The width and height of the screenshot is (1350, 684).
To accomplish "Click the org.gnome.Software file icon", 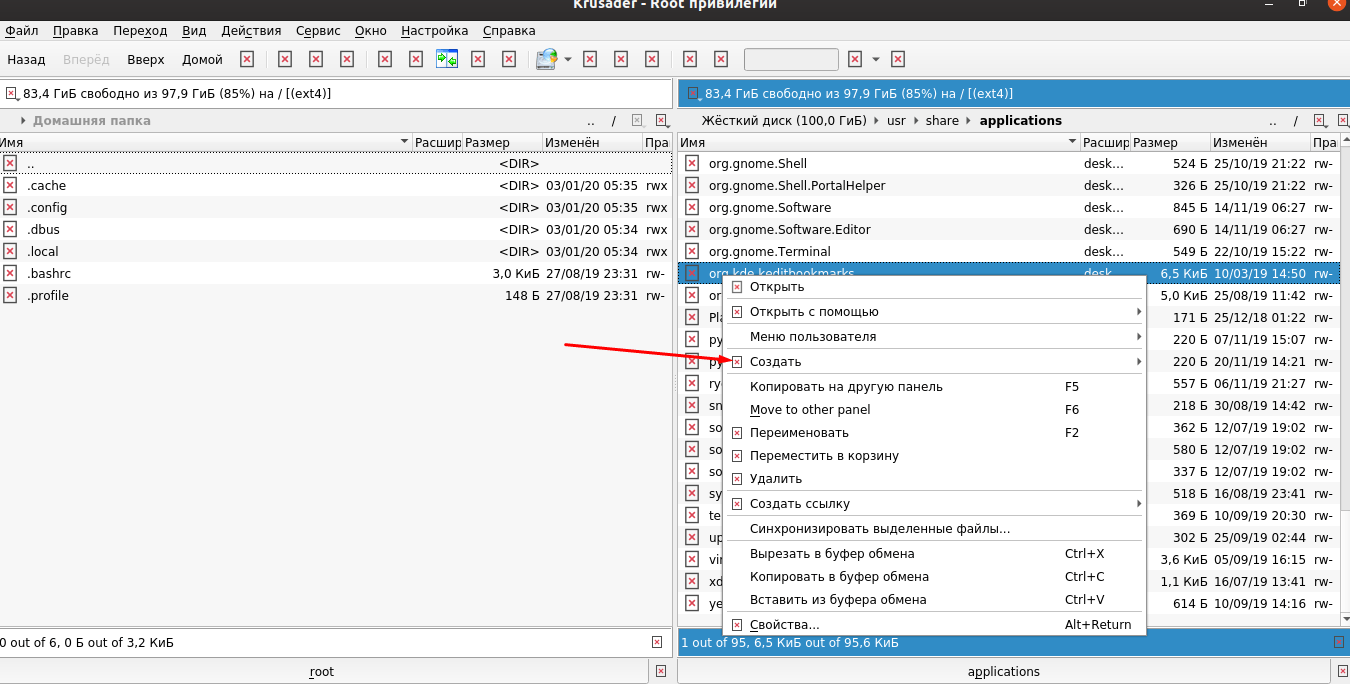I will pyautogui.click(x=691, y=208).
